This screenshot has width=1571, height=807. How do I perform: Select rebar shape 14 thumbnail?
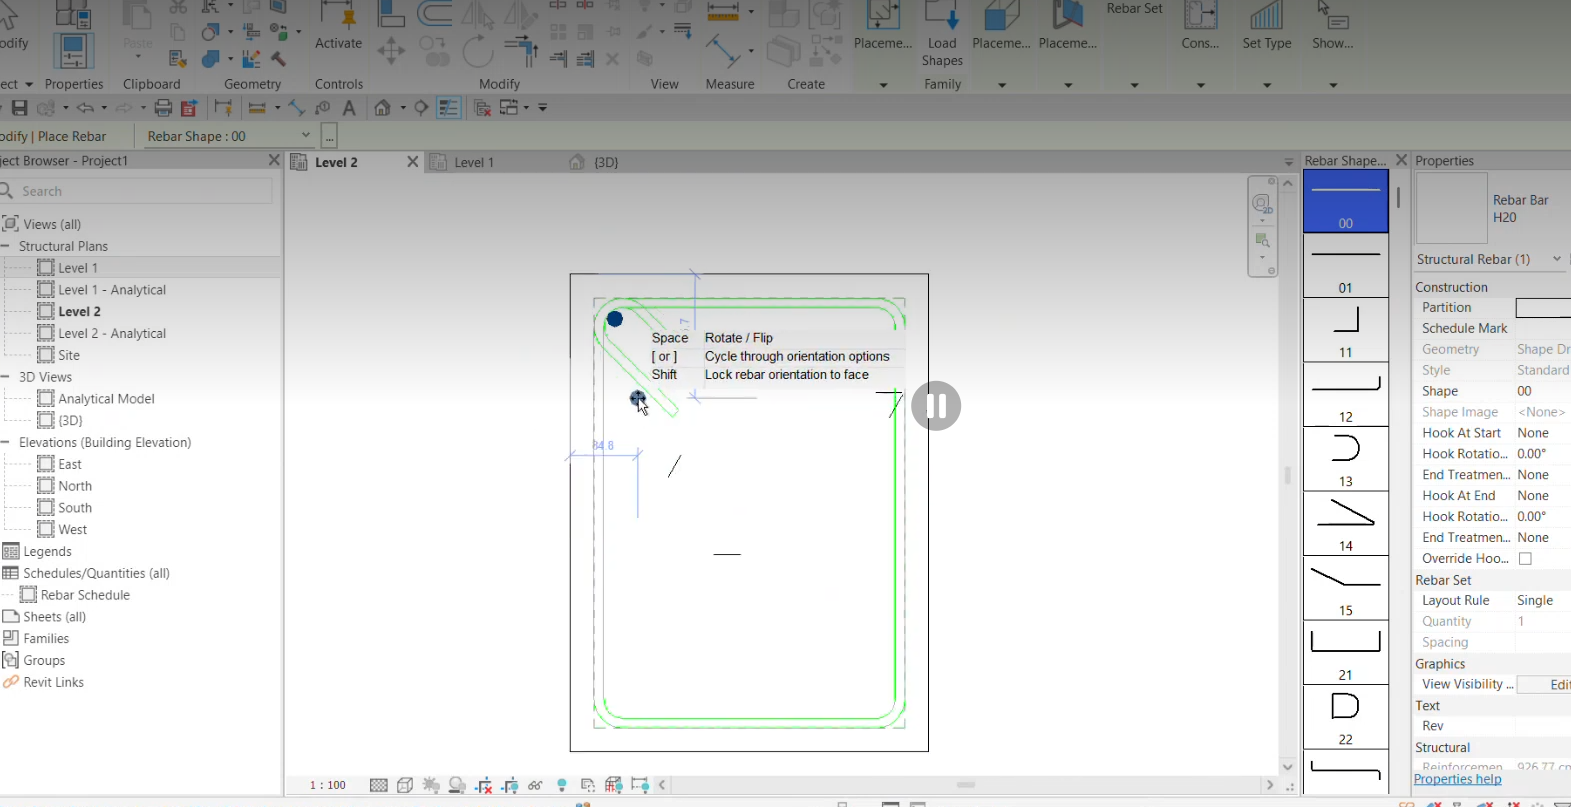(x=1345, y=523)
